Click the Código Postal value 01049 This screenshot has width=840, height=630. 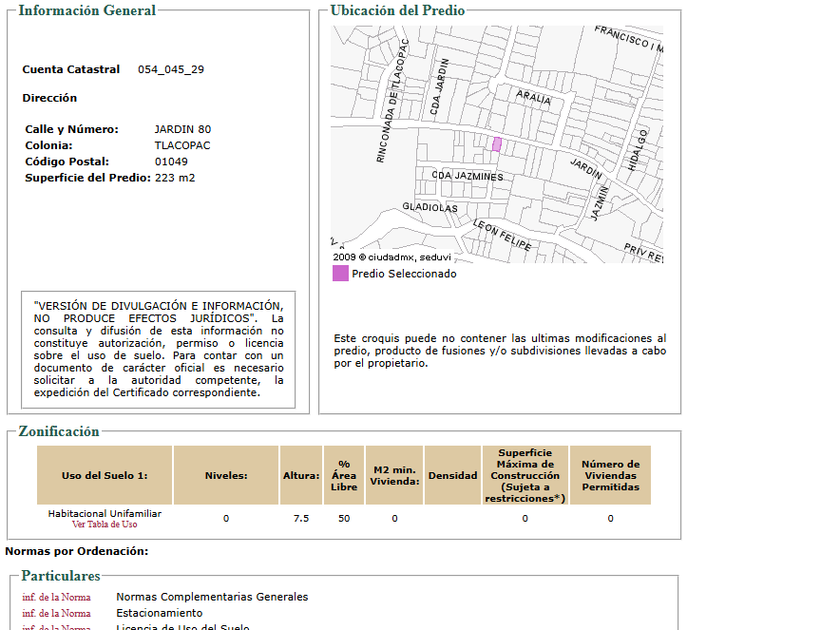171,161
